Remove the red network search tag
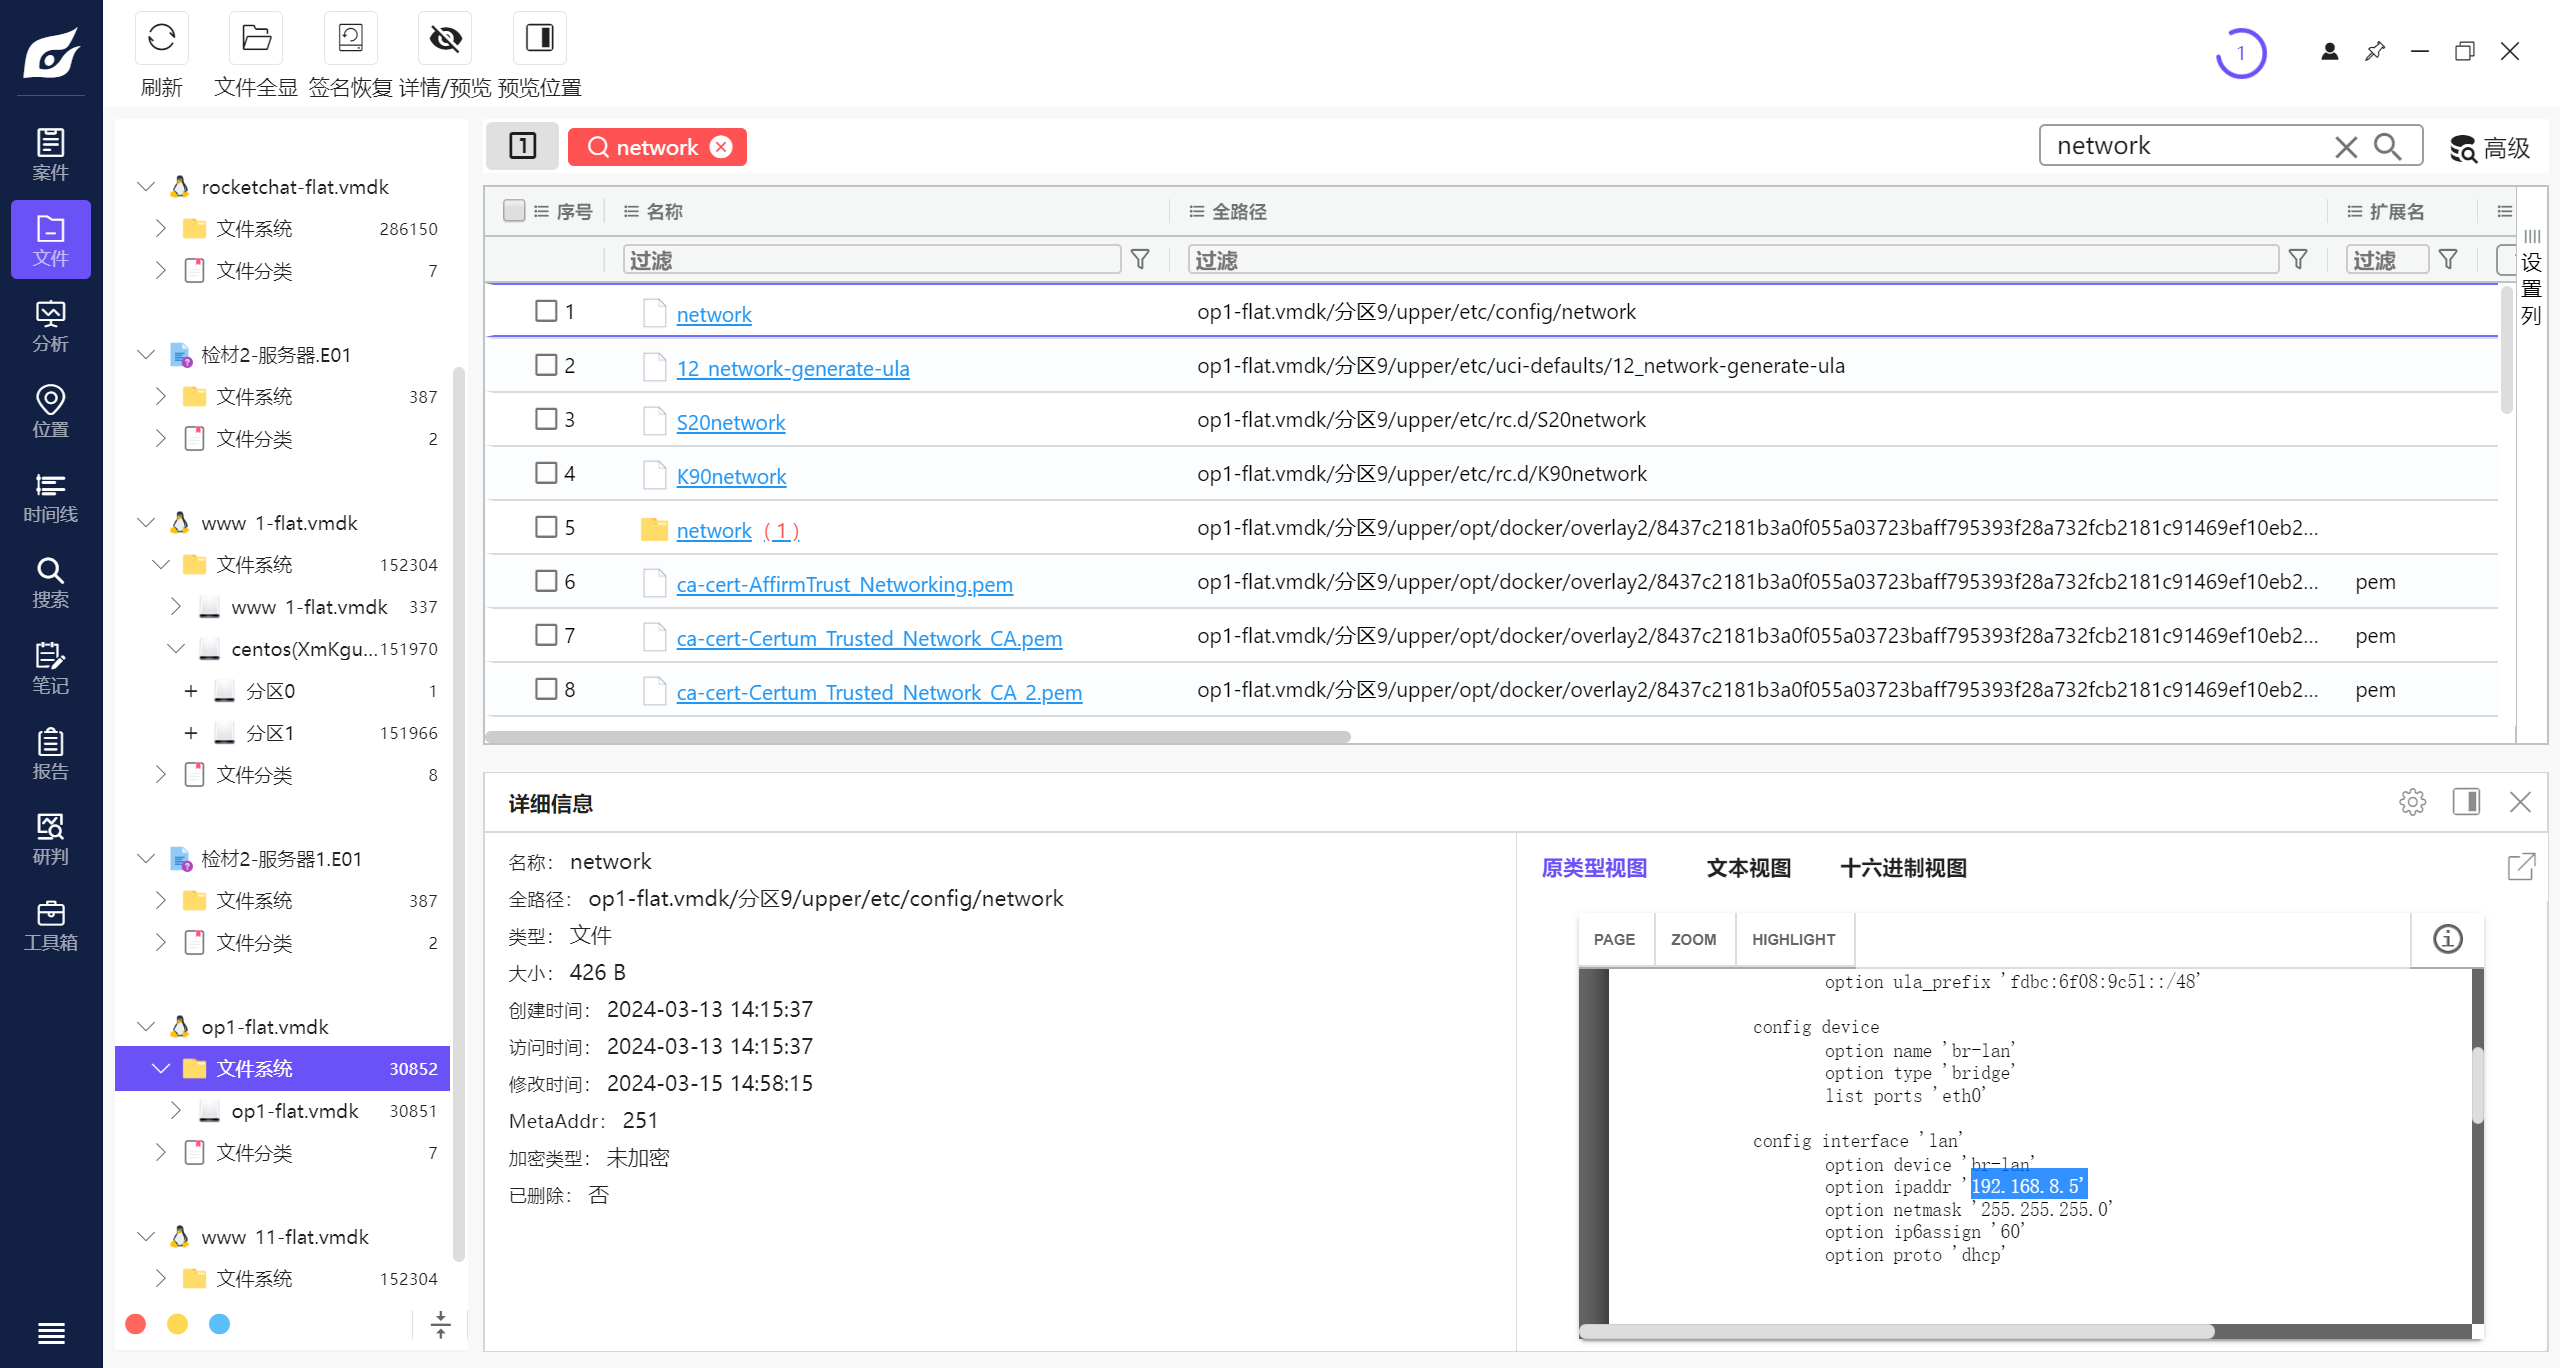 (x=721, y=147)
